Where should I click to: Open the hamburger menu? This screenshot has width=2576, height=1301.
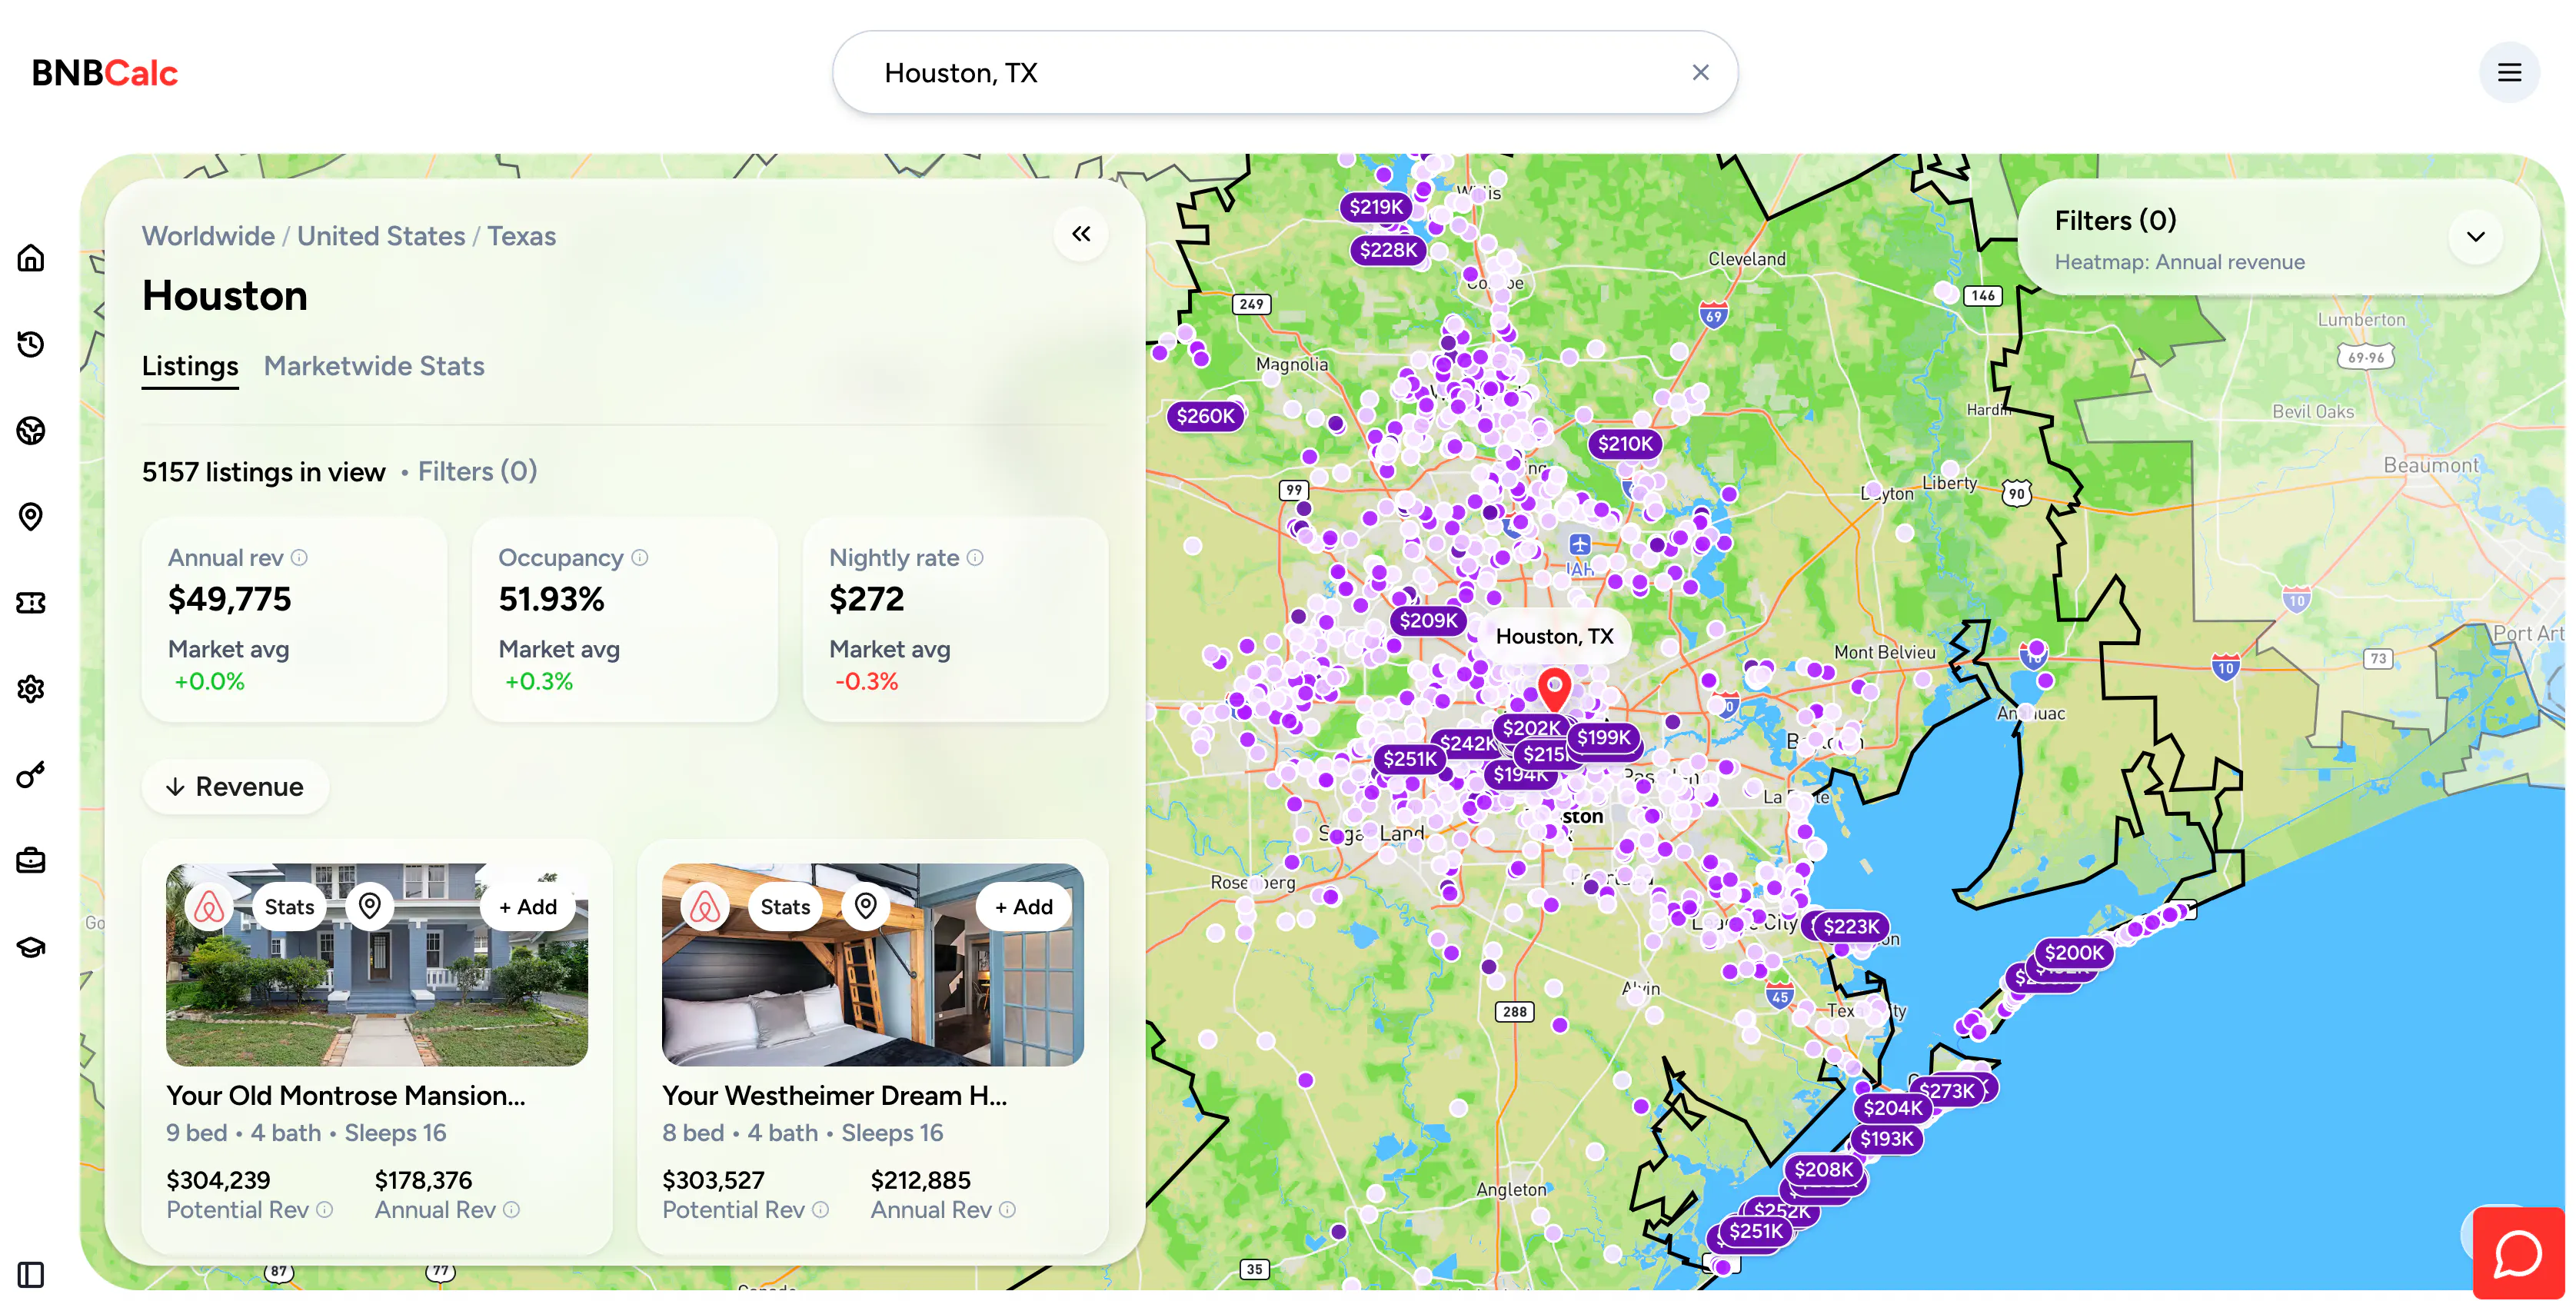tap(2509, 72)
